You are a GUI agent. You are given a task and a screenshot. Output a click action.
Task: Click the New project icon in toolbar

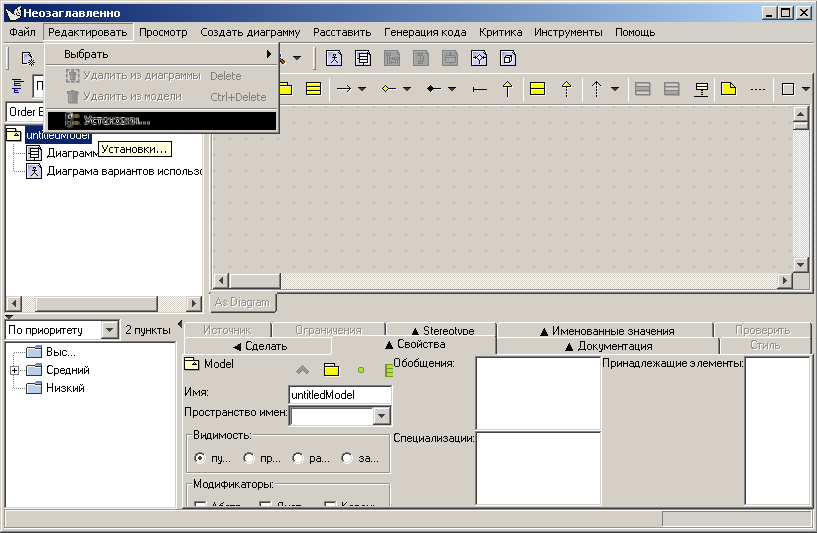[27, 58]
